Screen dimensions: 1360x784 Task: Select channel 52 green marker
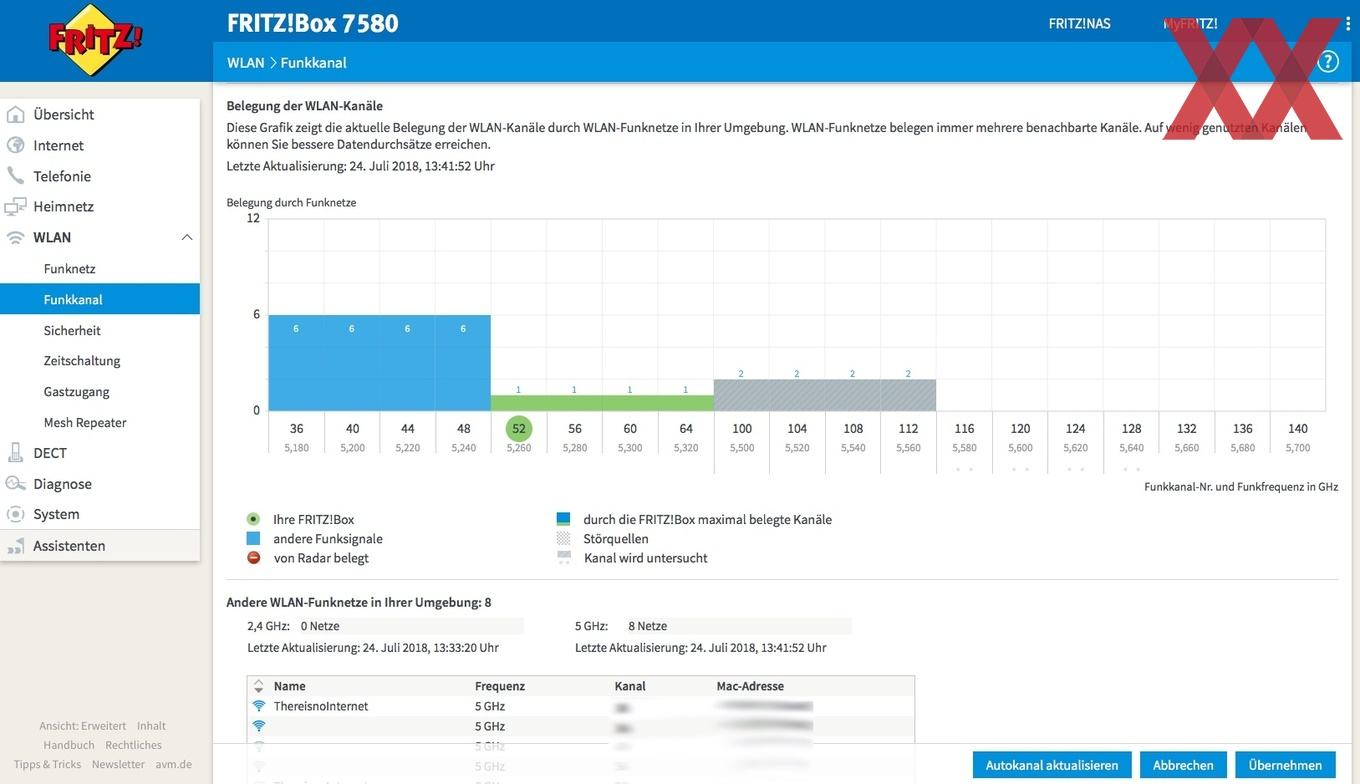coord(519,429)
